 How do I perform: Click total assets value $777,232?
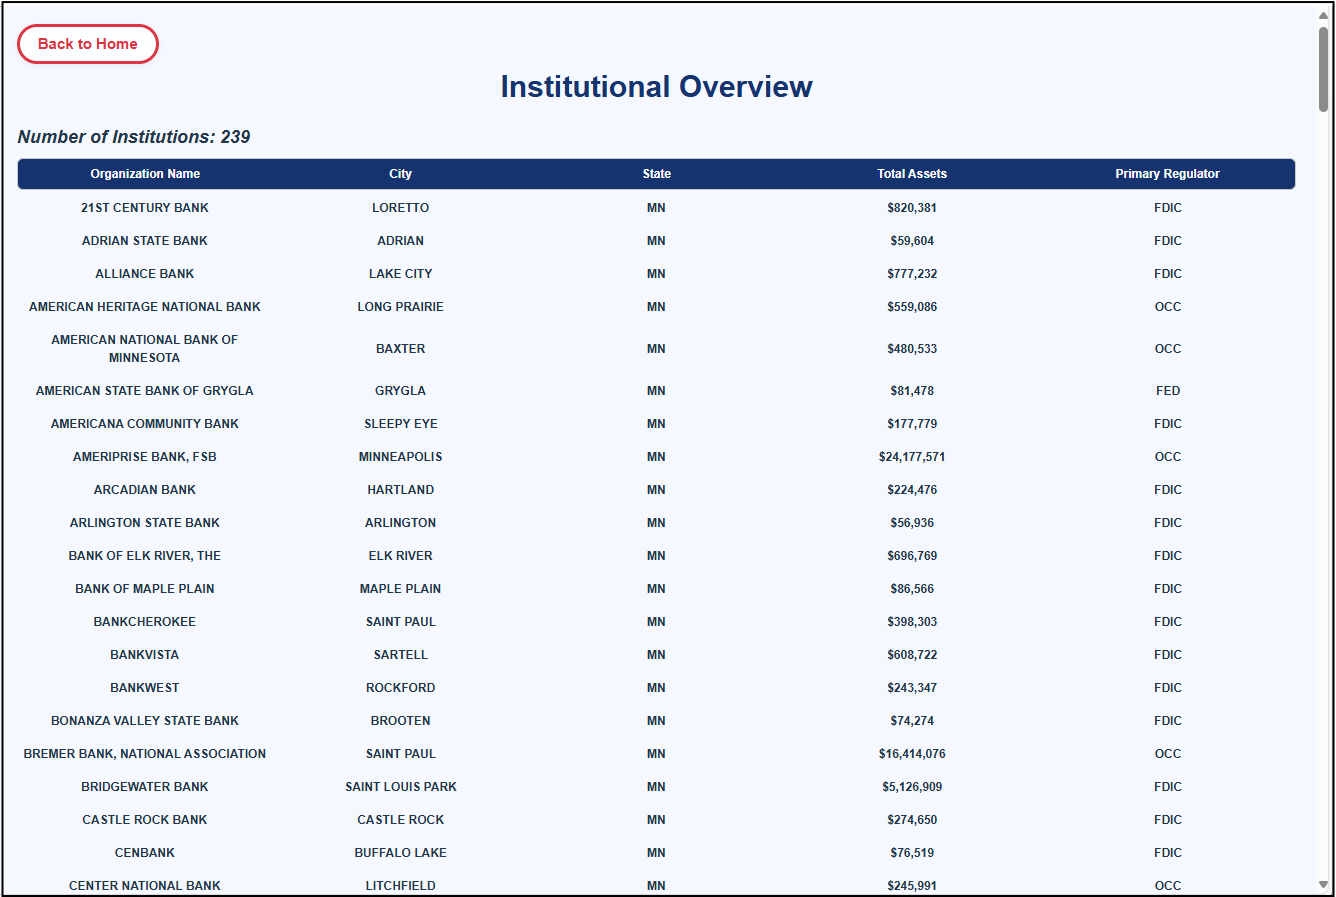coord(912,274)
